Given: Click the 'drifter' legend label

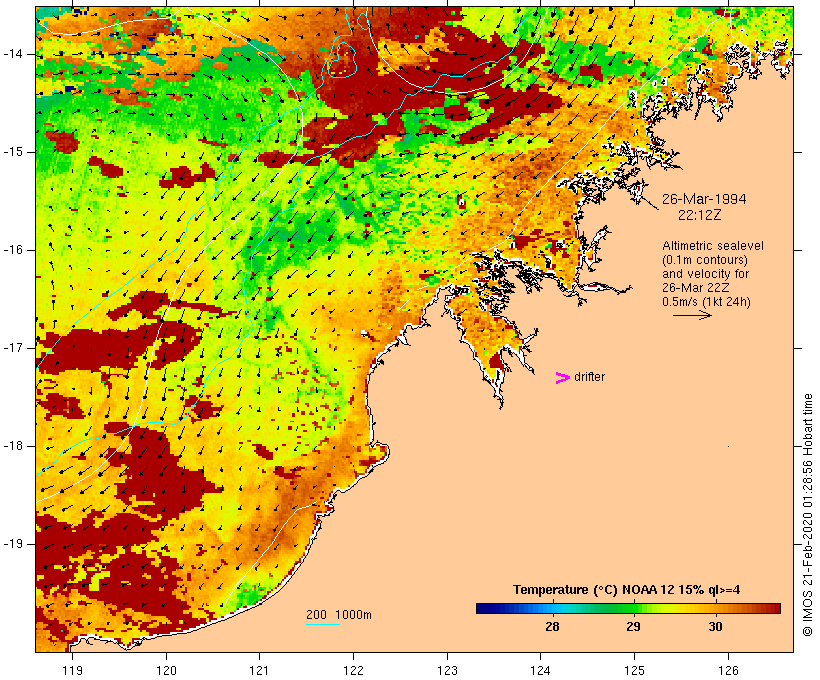Looking at the screenshot, I should (x=589, y=377).
